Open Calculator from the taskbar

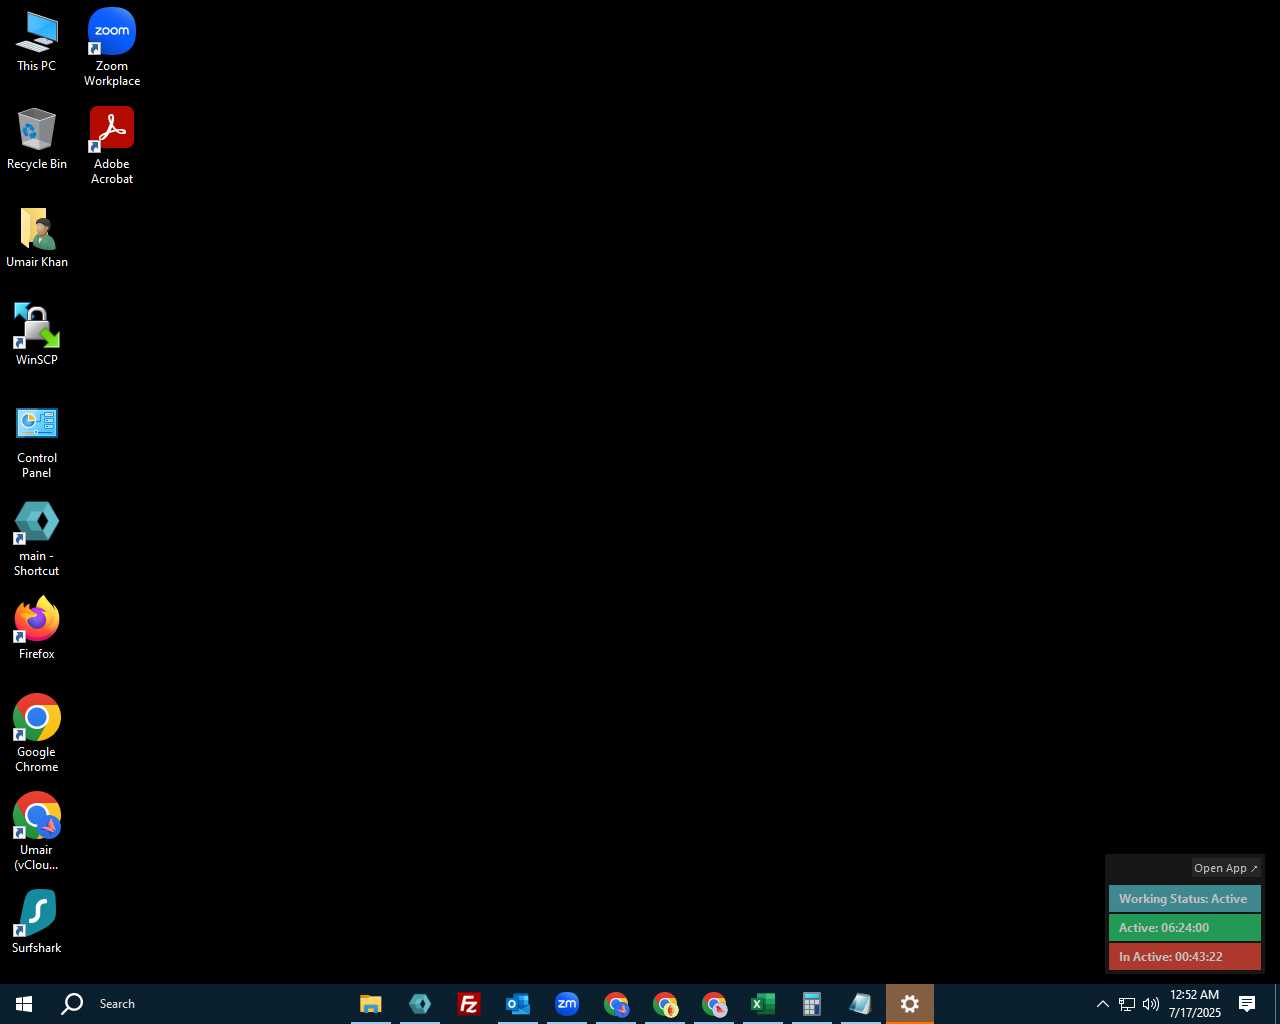(812, 1004)
